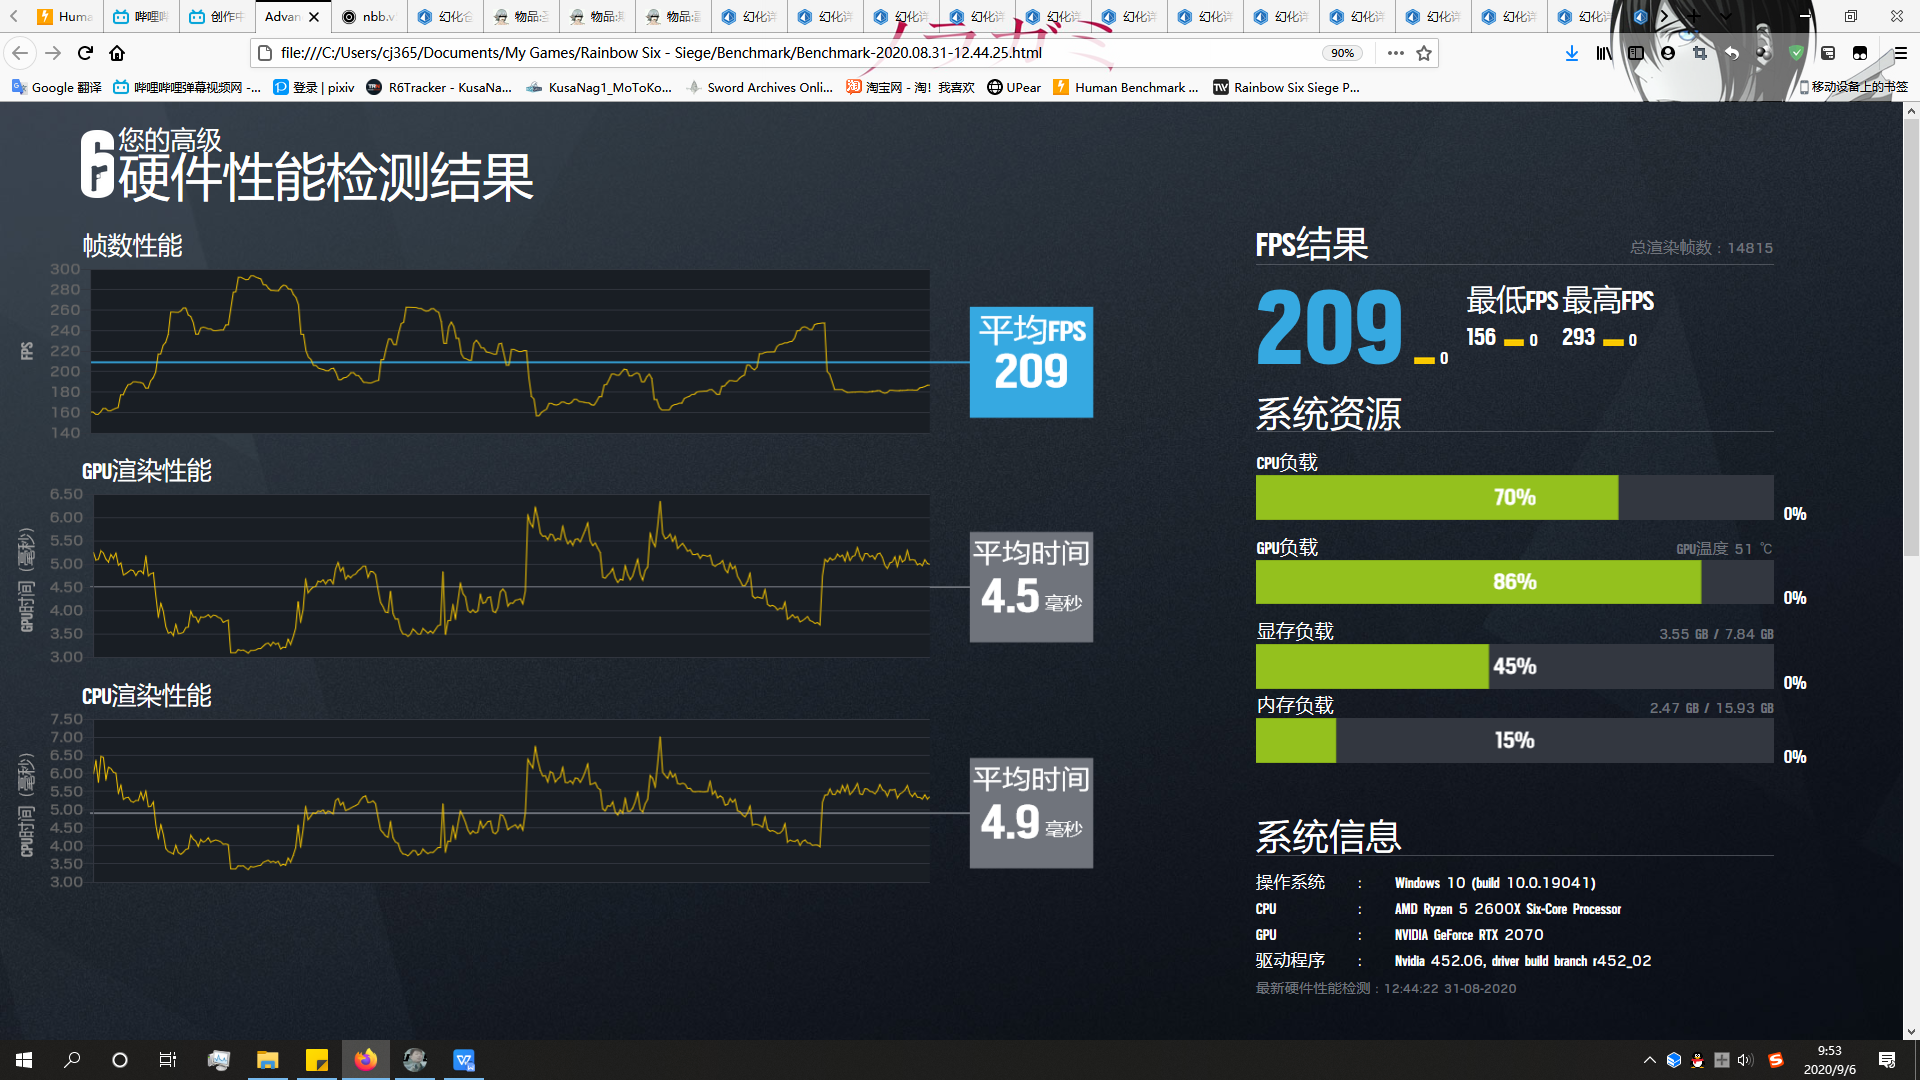The height and width of the screenshot is (1080, 1920).
Task: Open the 登录 | pixiv bookmark
Action: [x=314, y=87]
